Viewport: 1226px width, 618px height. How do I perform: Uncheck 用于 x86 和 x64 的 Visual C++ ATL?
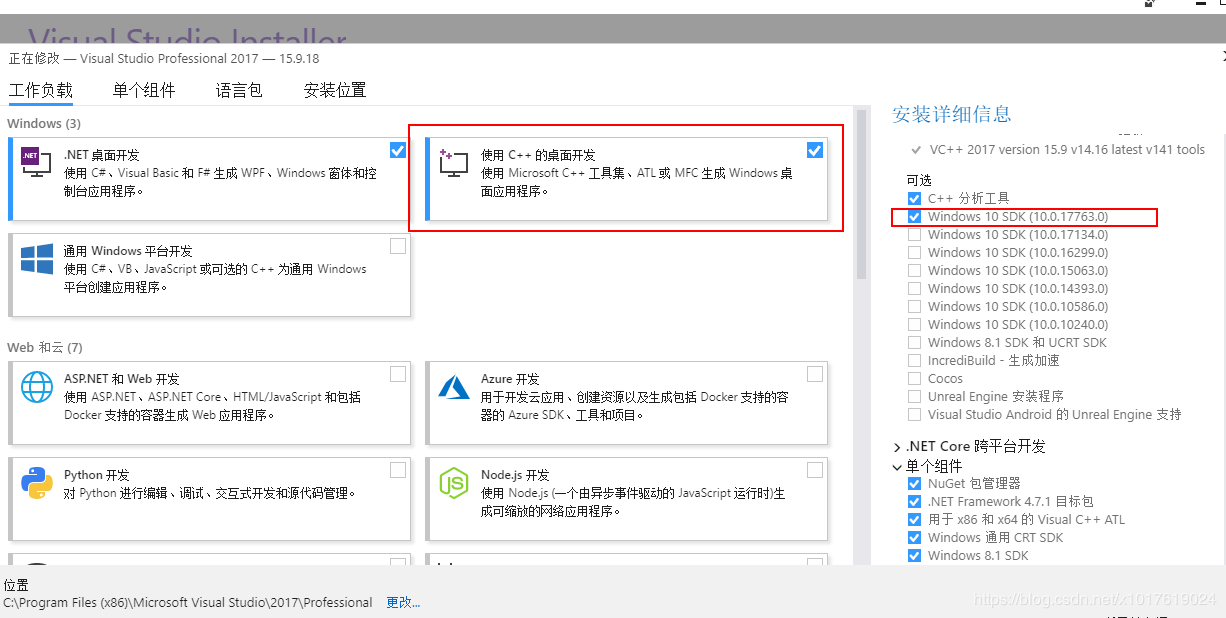914,519
